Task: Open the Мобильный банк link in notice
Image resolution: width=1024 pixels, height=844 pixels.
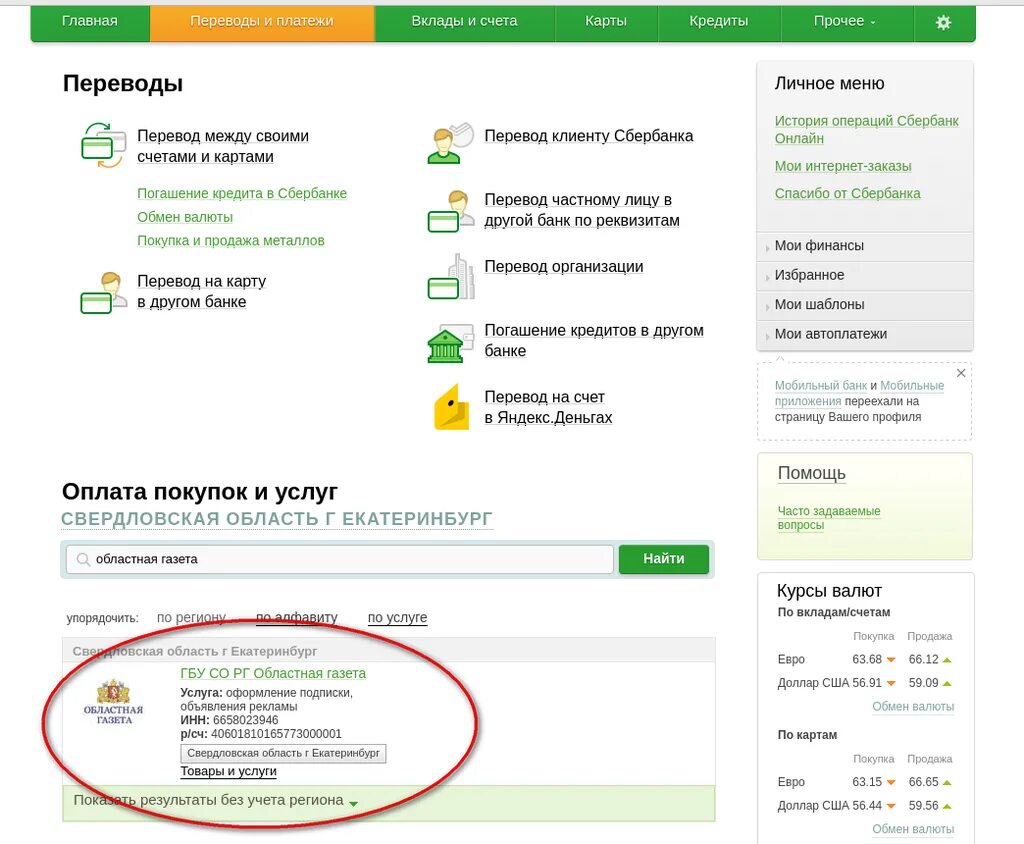Action: point(820,385)
